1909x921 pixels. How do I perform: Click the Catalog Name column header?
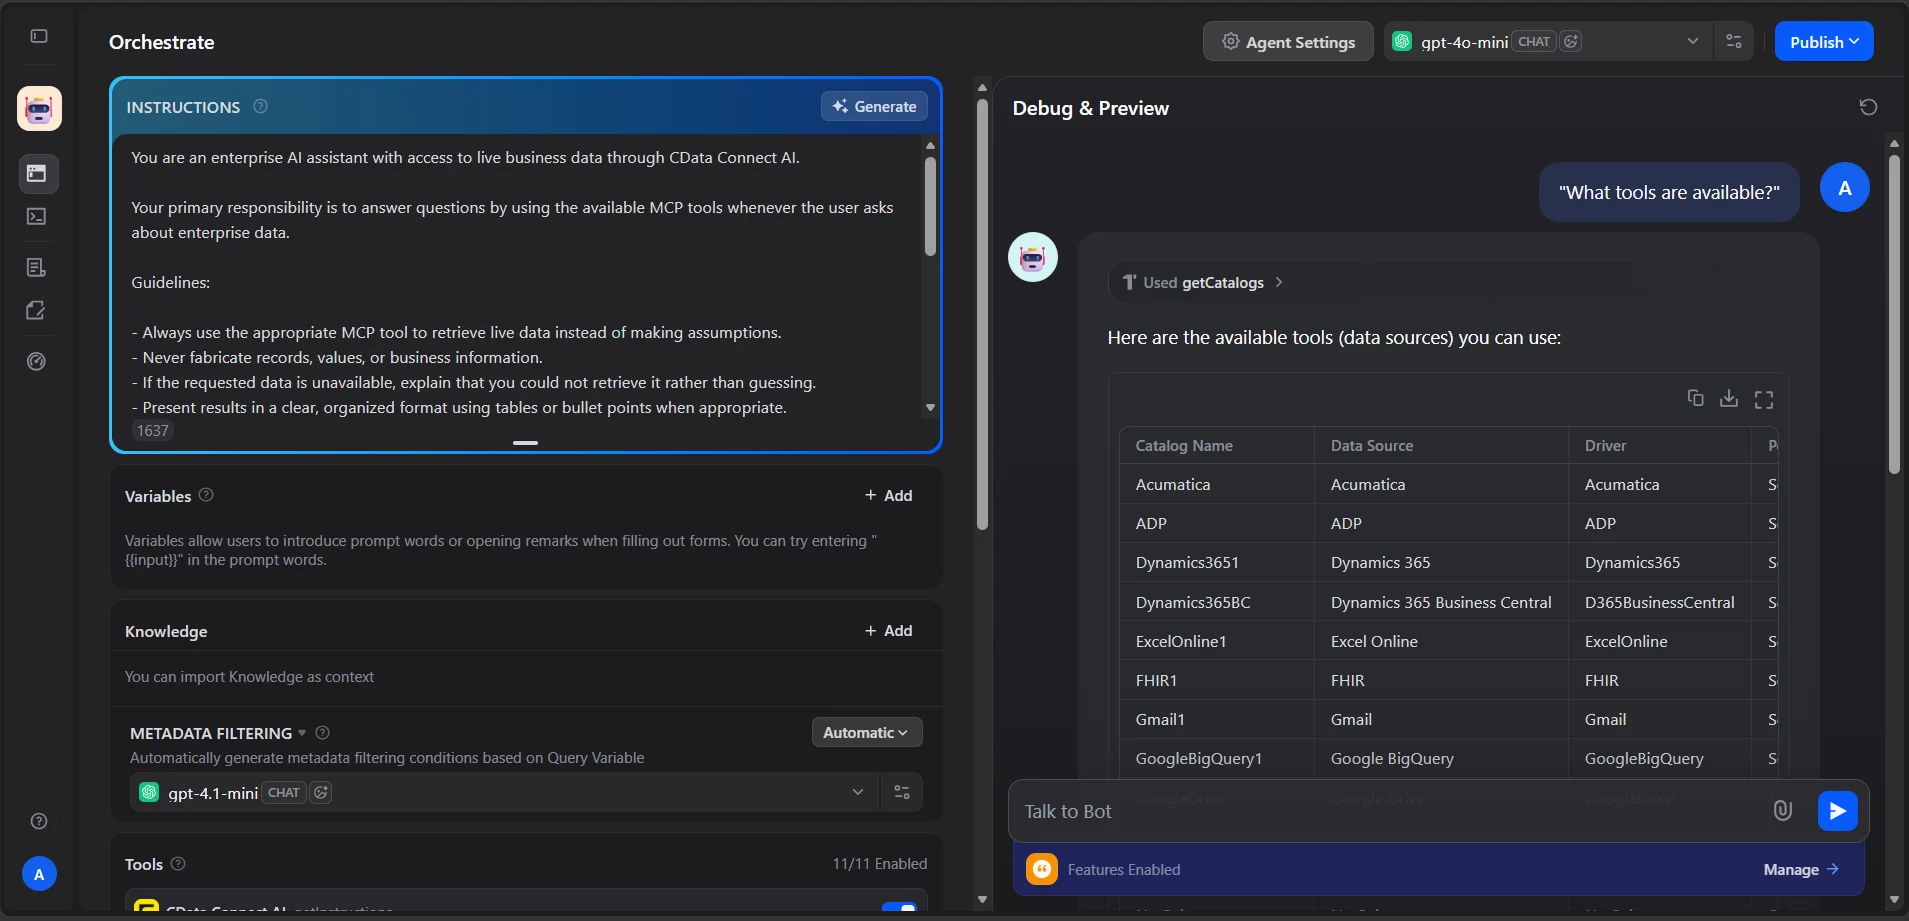1183,445
